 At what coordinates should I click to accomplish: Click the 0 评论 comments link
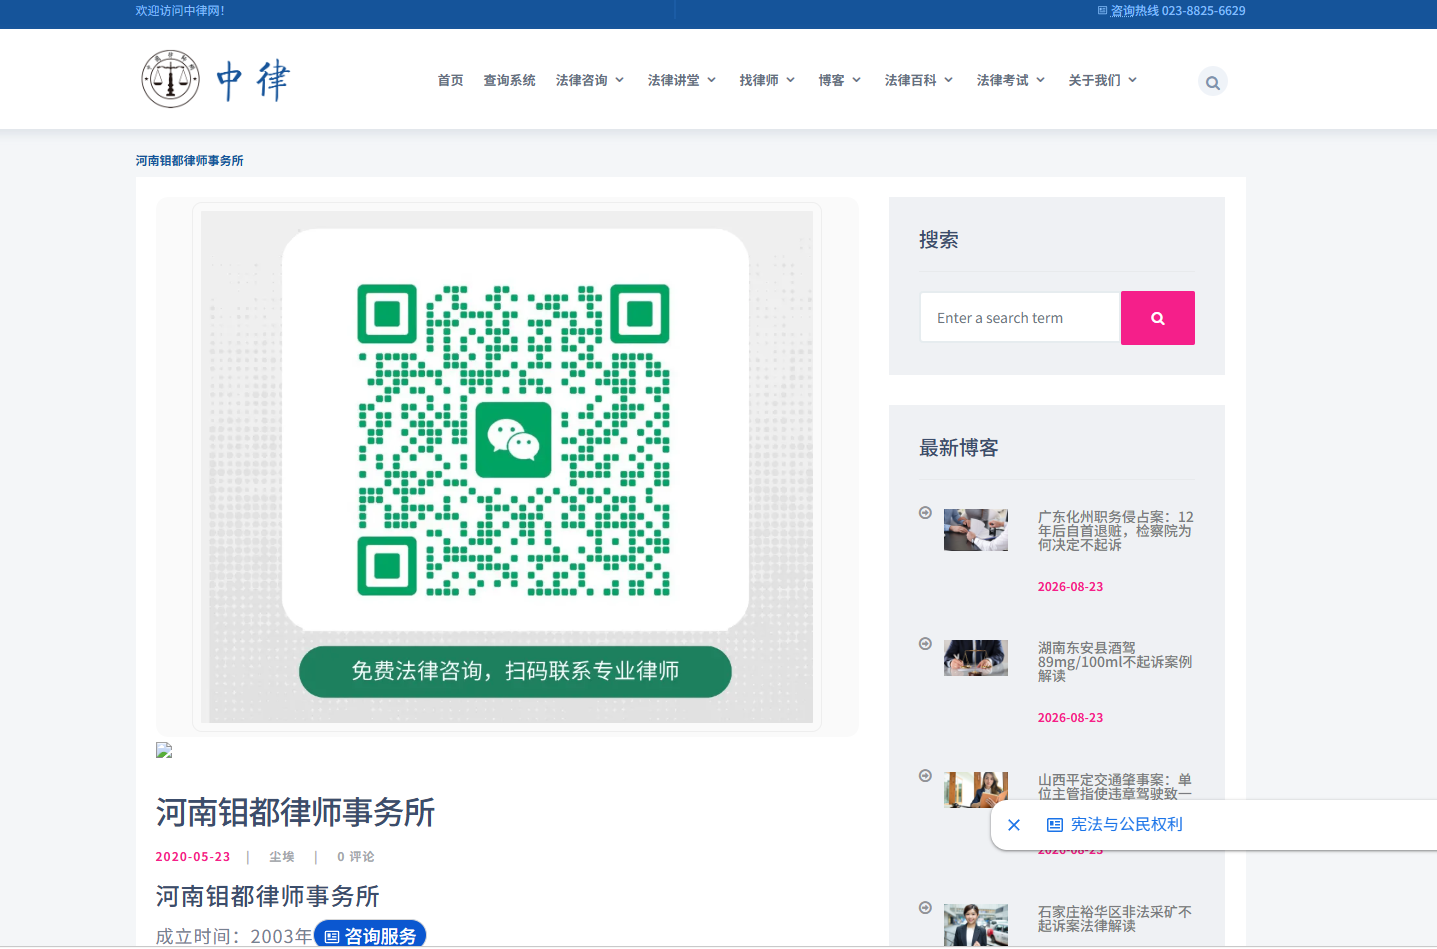pyautogui.click(x=356, y=857)
